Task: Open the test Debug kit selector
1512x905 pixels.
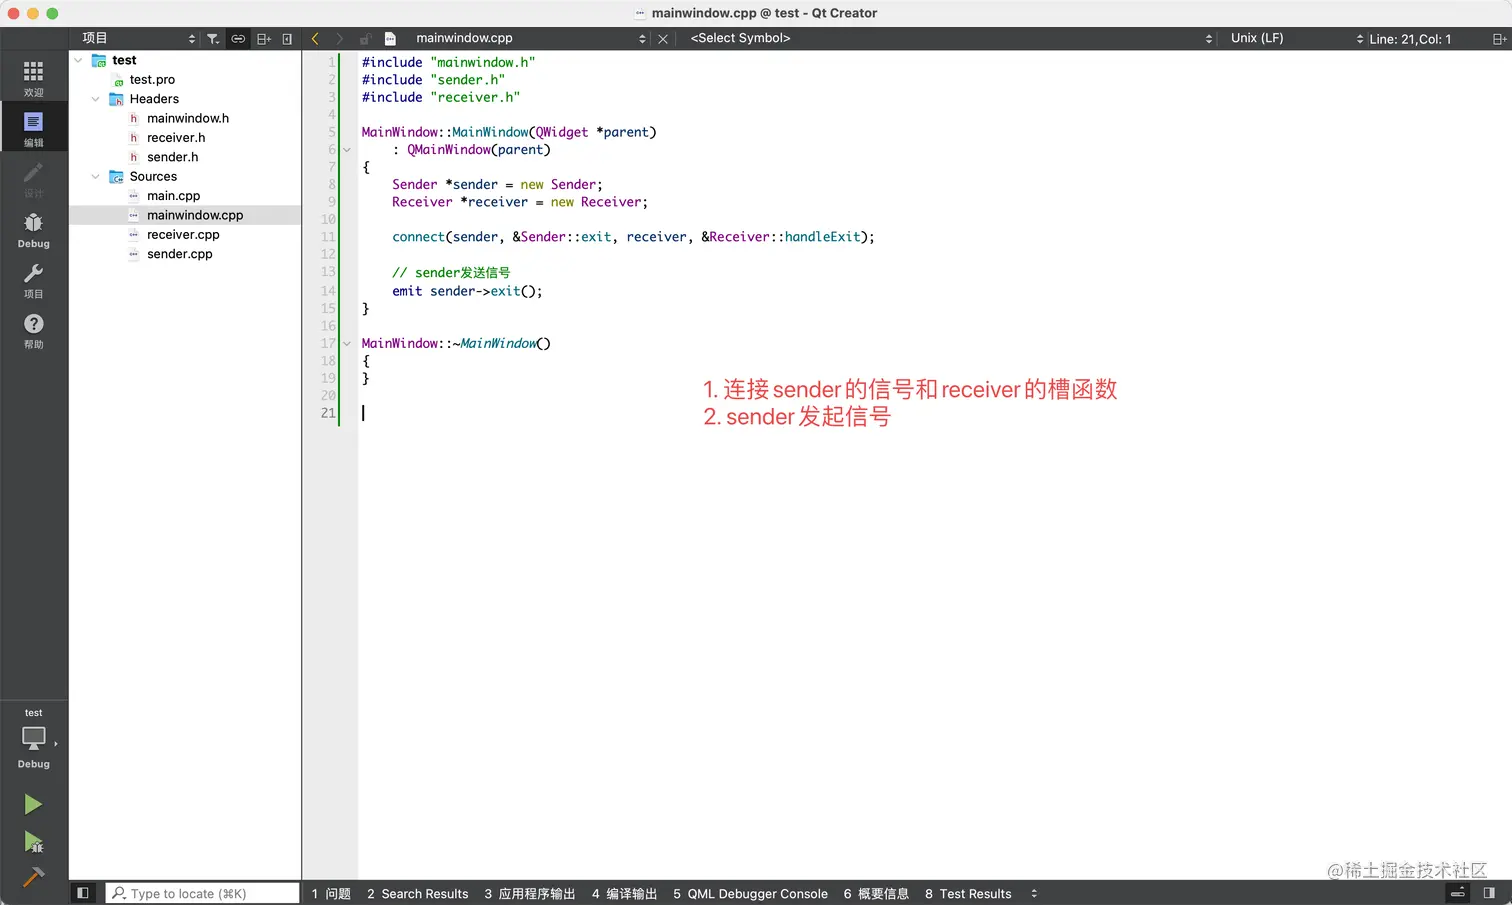Action: click(34, 740)
